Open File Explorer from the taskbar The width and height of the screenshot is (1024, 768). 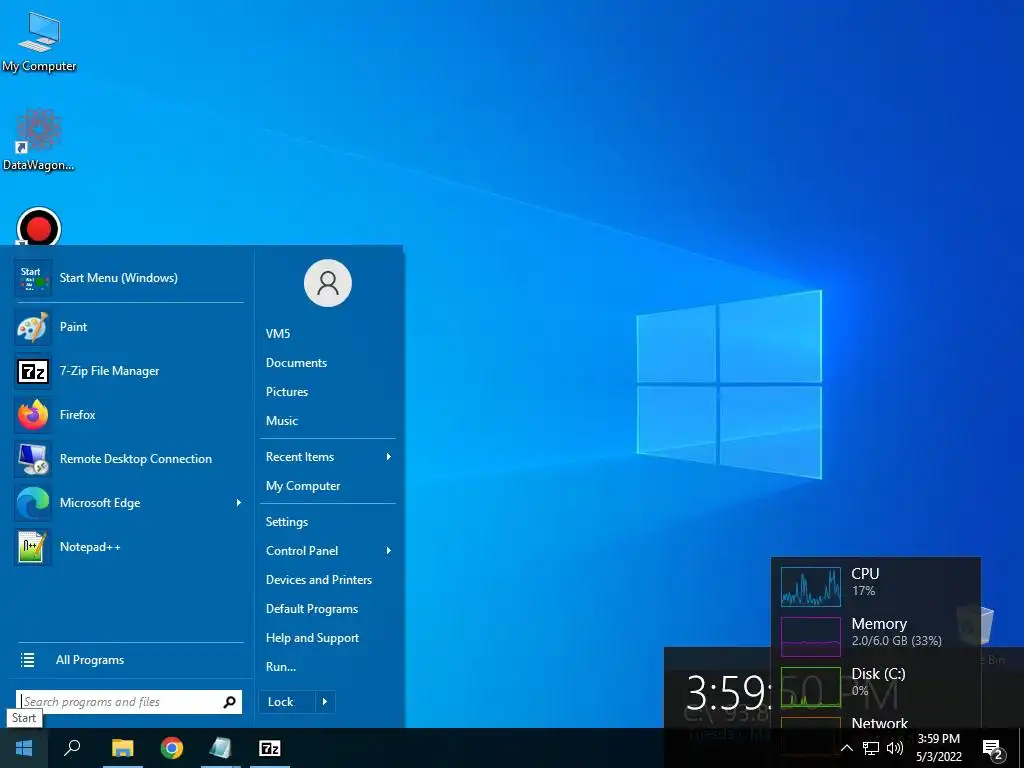pos(122,748)
